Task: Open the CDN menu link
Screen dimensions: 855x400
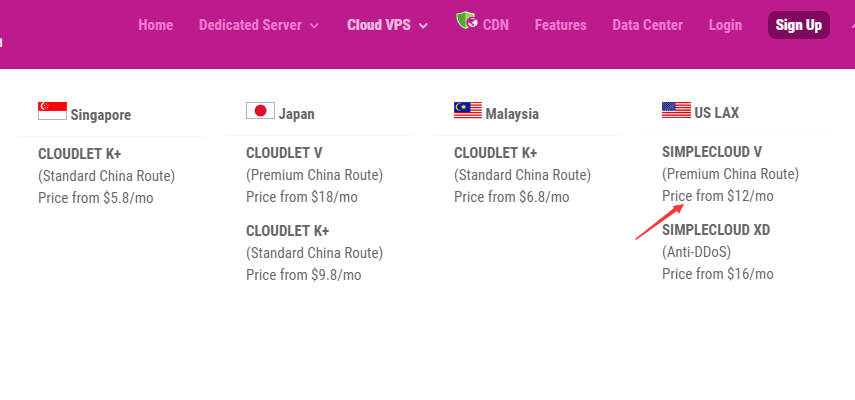Action: [496, 25]
